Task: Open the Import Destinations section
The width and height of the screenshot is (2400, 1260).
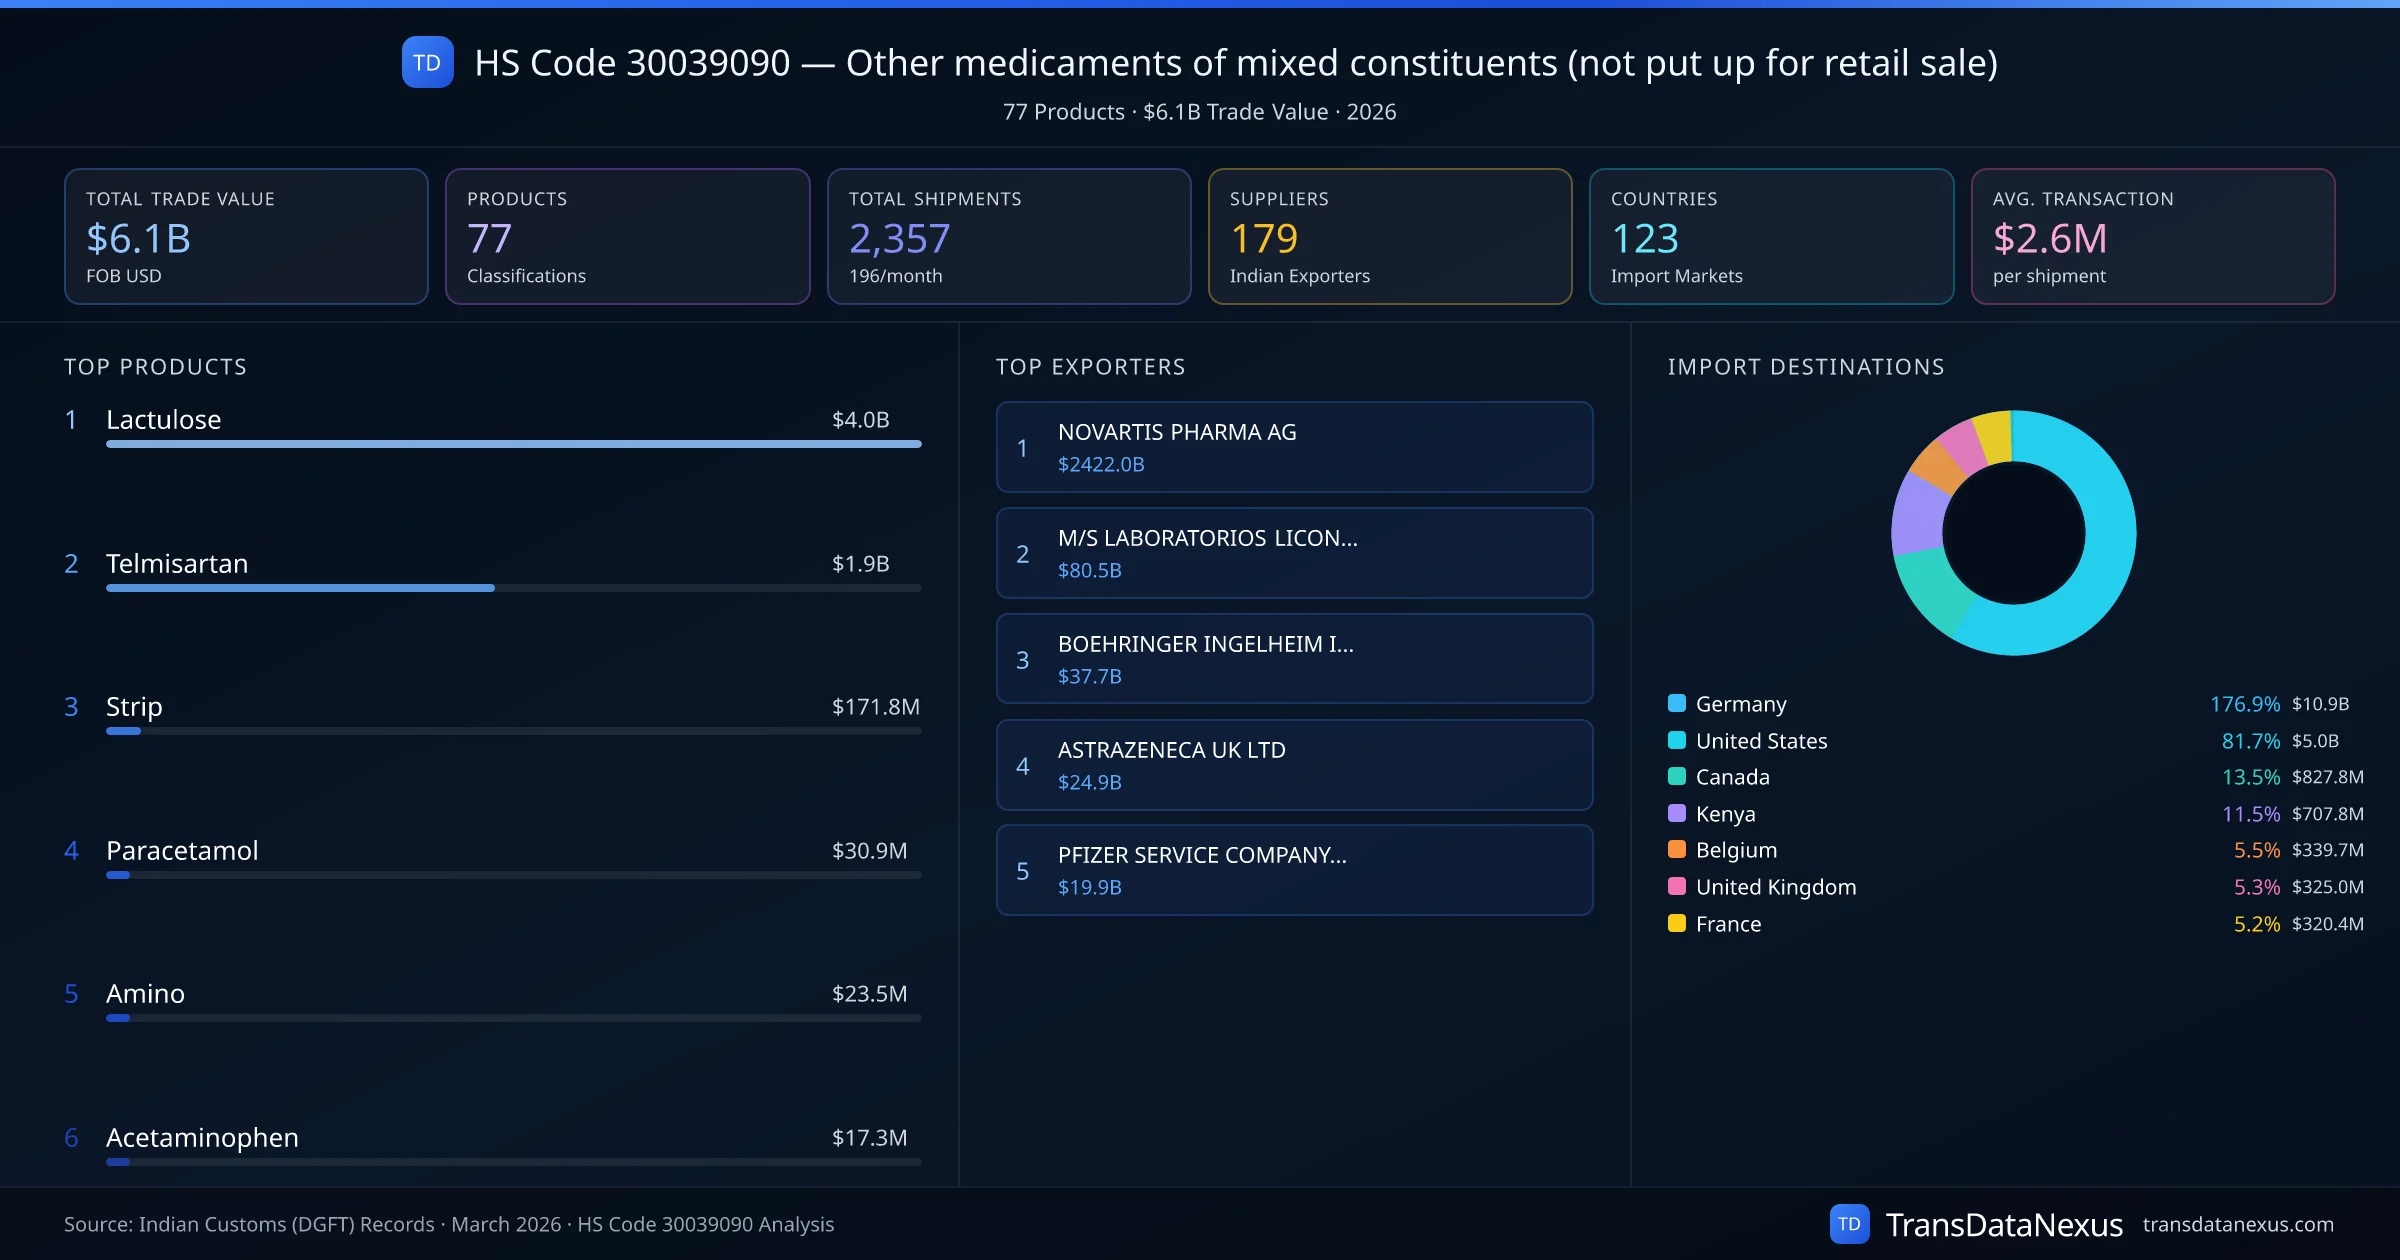Action: pyautogui.click(x=1806, y=367)
